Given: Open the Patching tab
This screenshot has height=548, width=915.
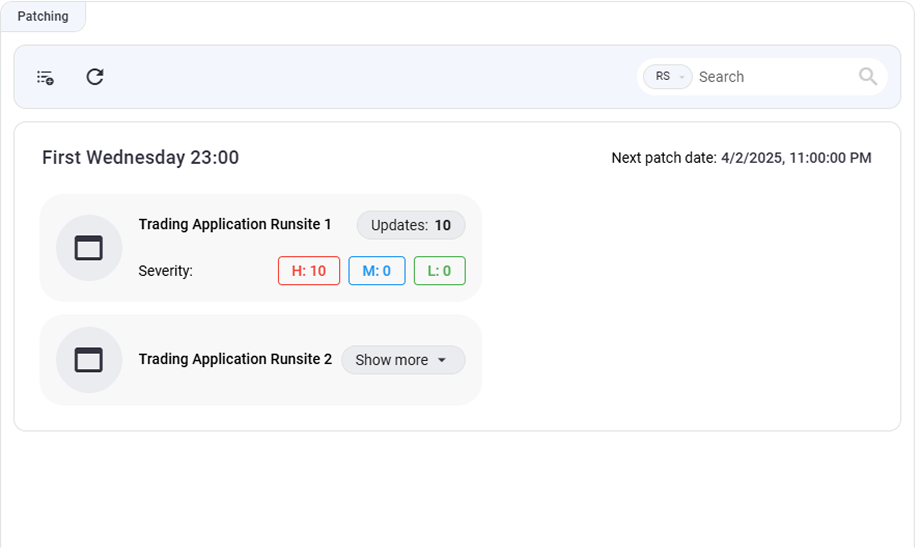Looking at the screenshot, I should coord(43,16).
